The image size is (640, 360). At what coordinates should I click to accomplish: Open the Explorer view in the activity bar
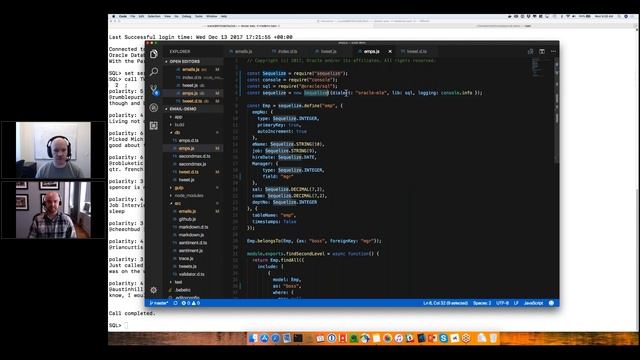click(x=154, y=54)
